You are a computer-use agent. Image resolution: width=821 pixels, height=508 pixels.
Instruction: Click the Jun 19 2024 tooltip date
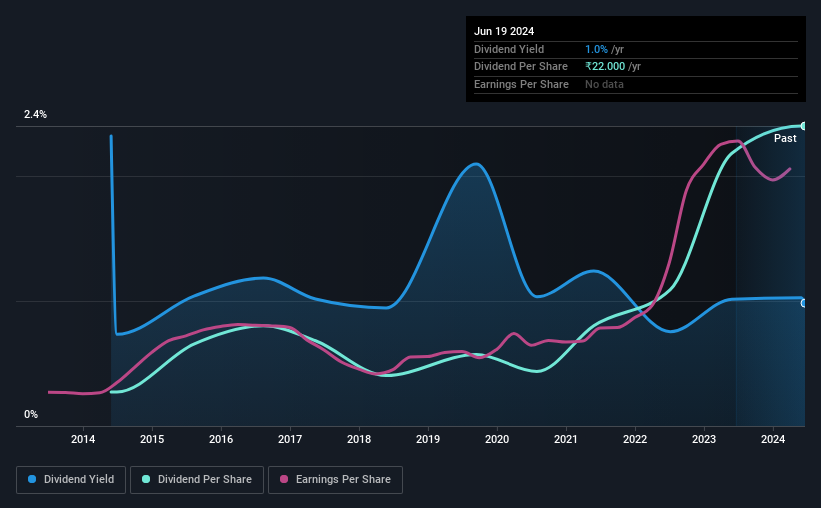(x=504, y=31)
